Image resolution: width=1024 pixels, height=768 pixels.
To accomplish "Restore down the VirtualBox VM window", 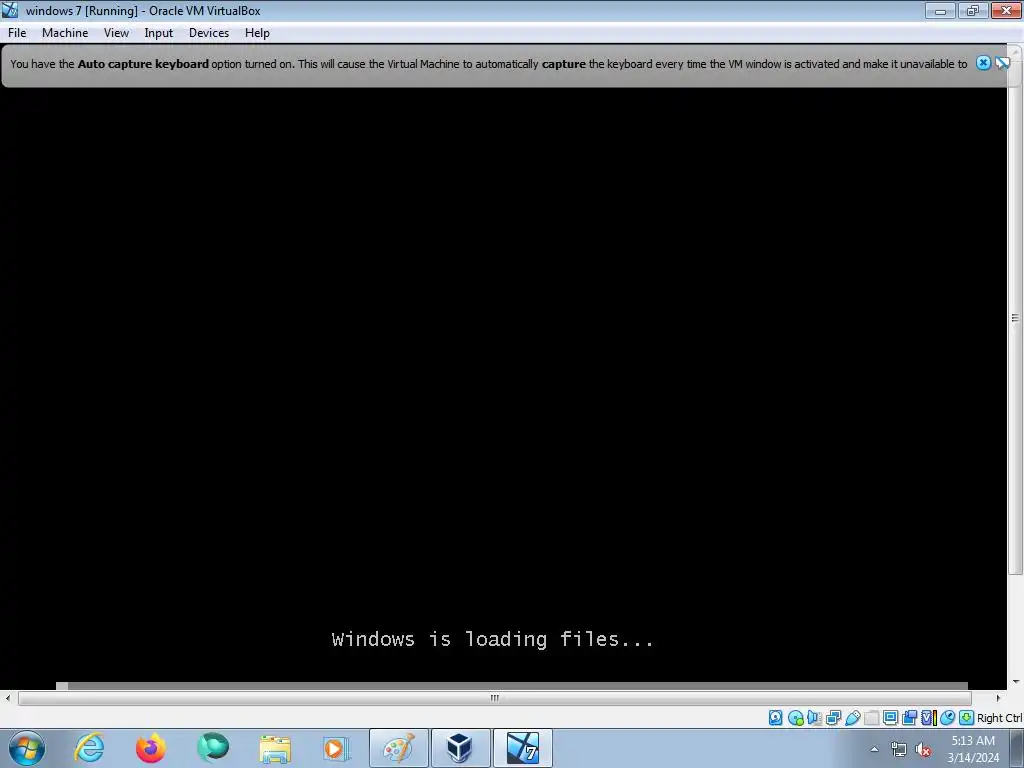I will click(973, 10).
